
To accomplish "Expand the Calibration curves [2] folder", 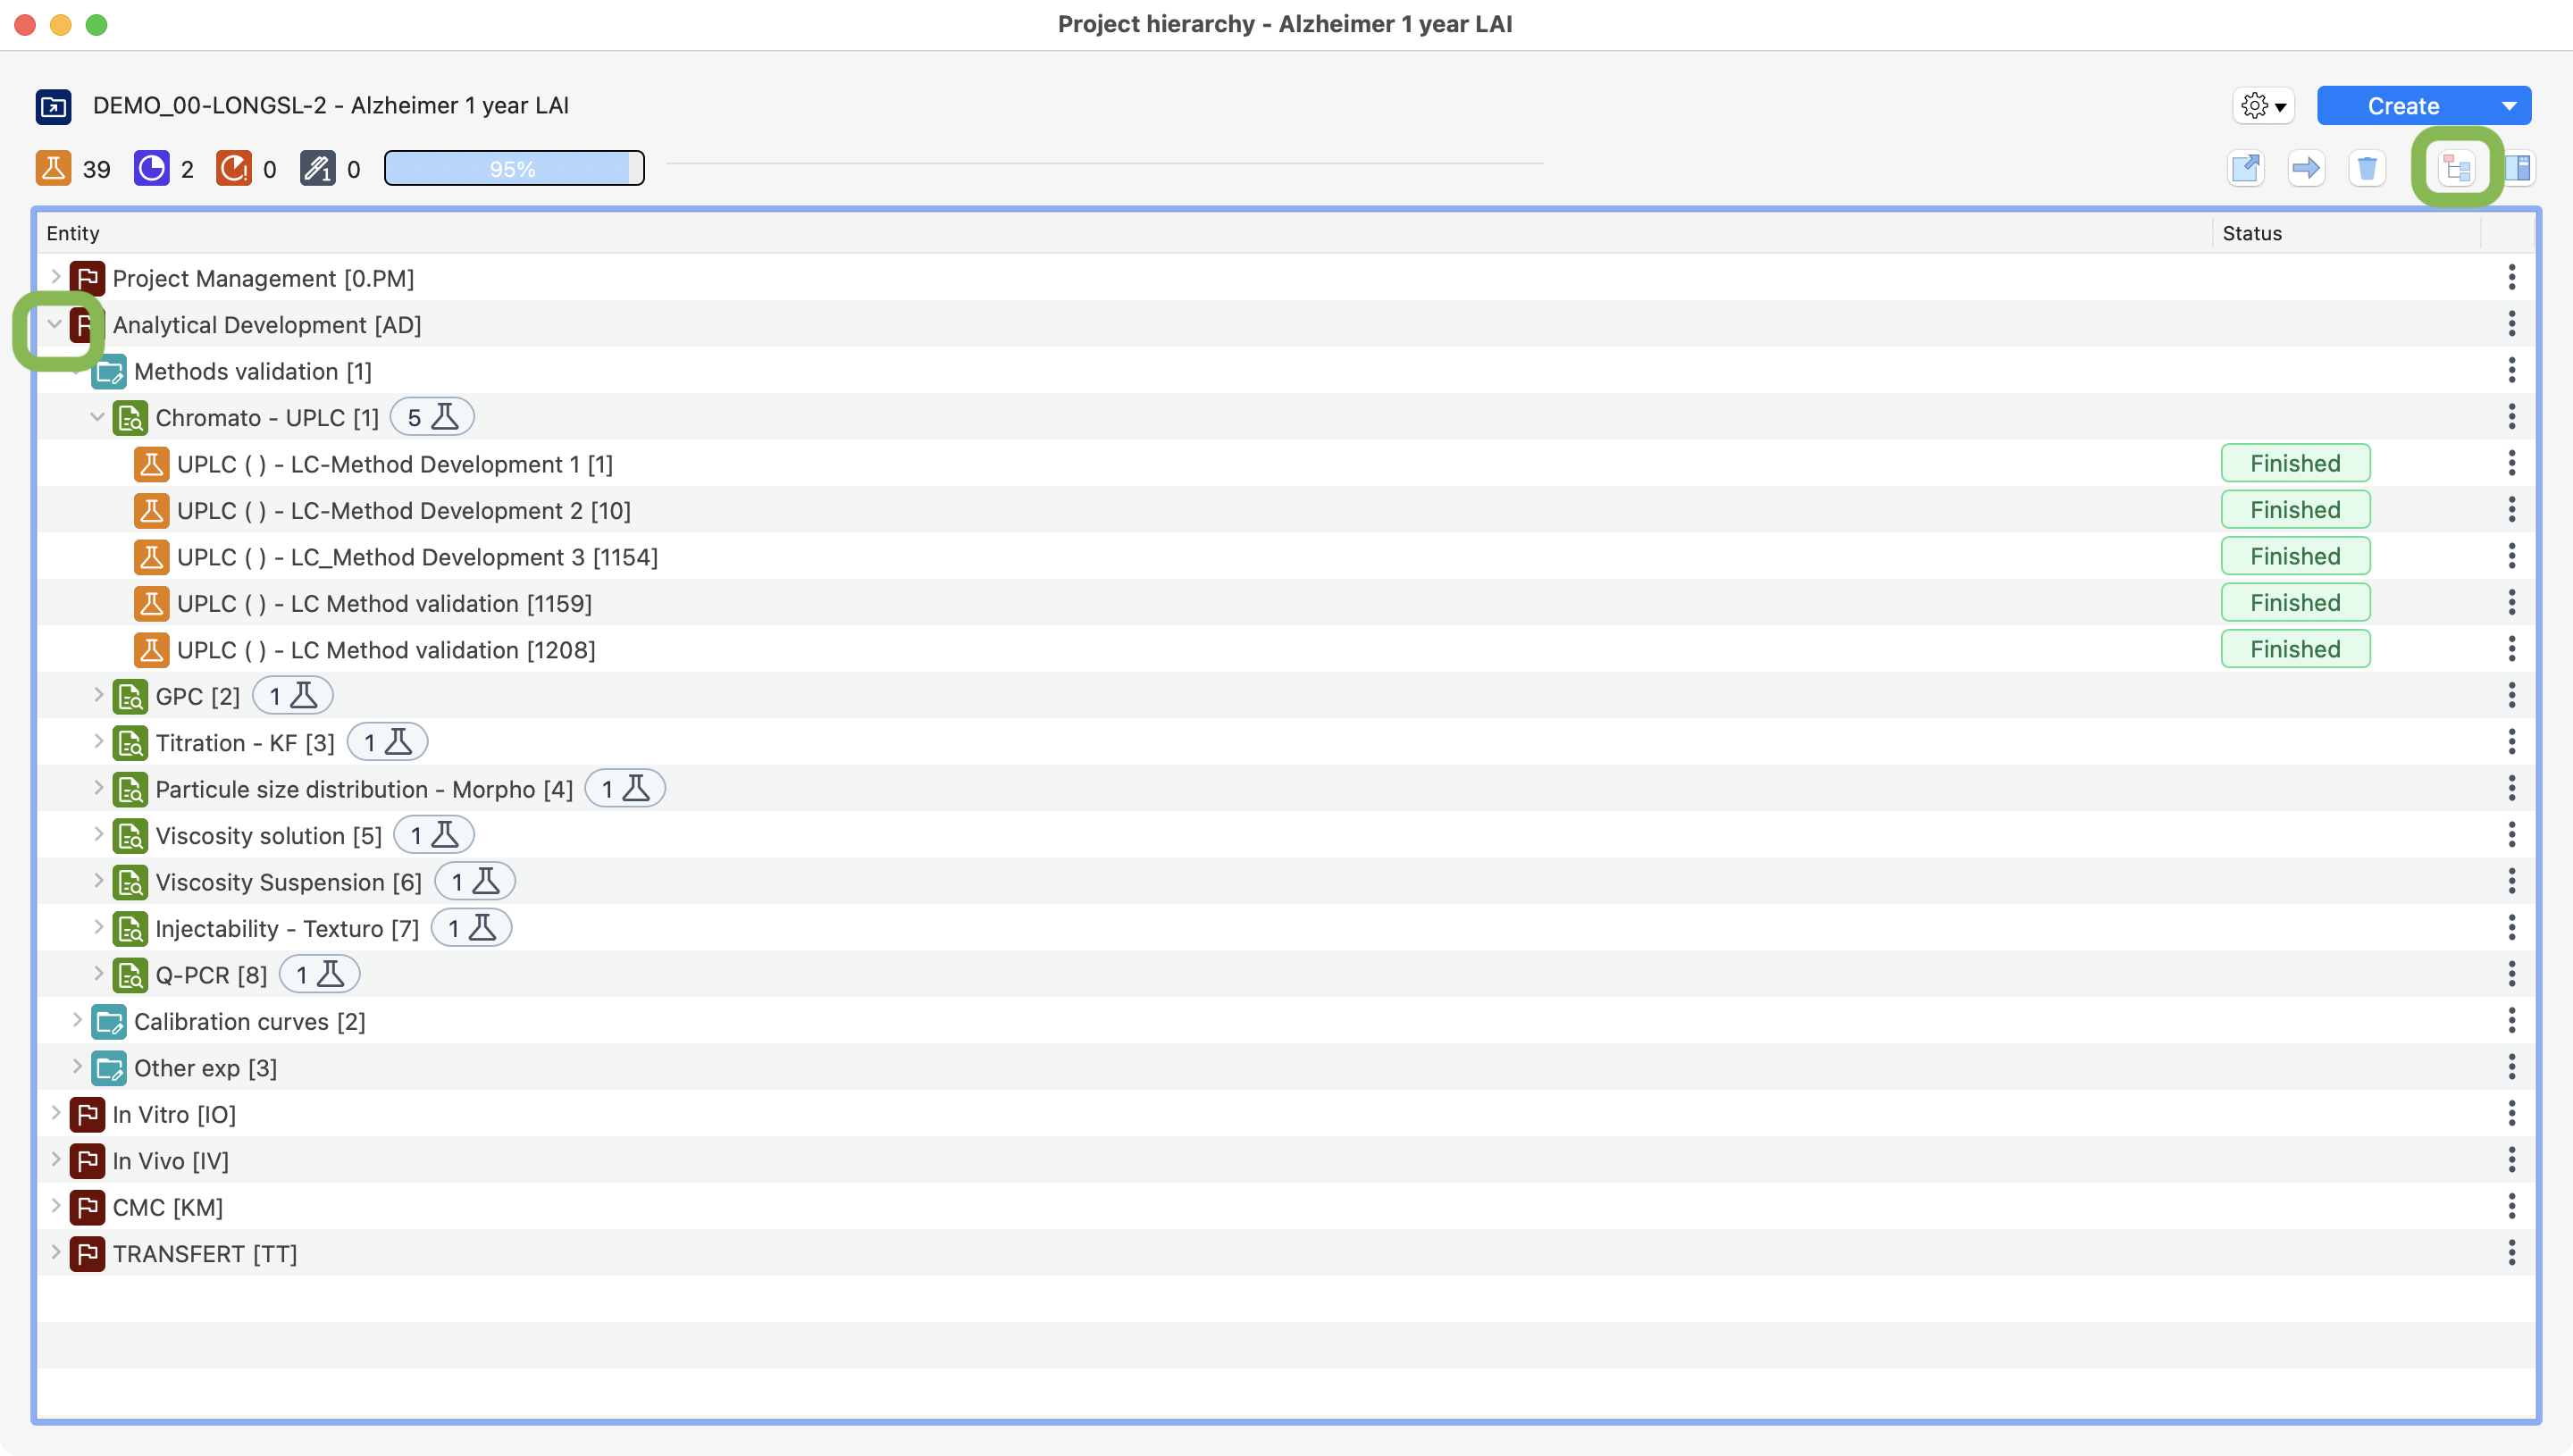I will [77, 1021].
